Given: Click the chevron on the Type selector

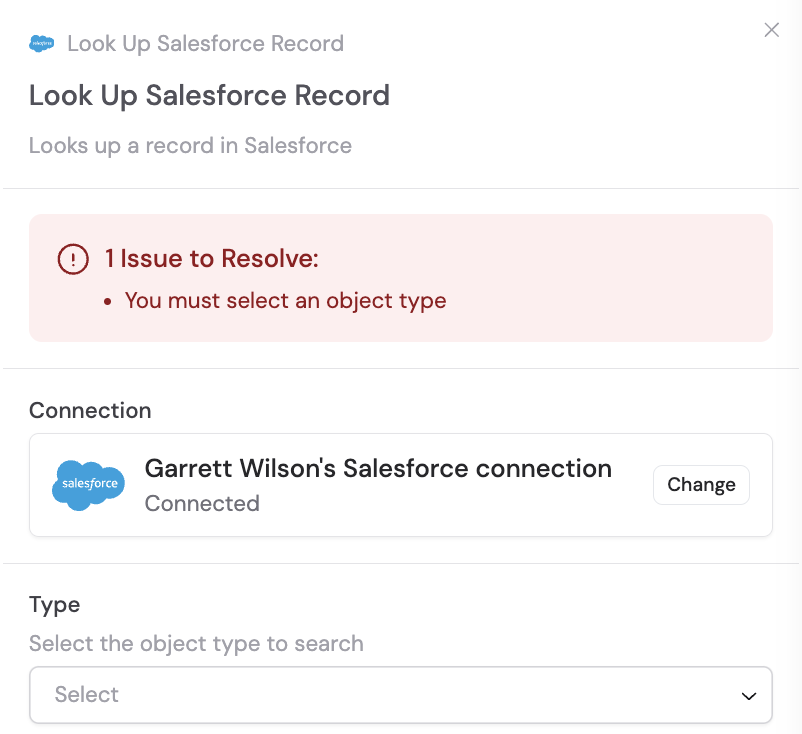Looking at the screenshot, I should pos(747,694).
